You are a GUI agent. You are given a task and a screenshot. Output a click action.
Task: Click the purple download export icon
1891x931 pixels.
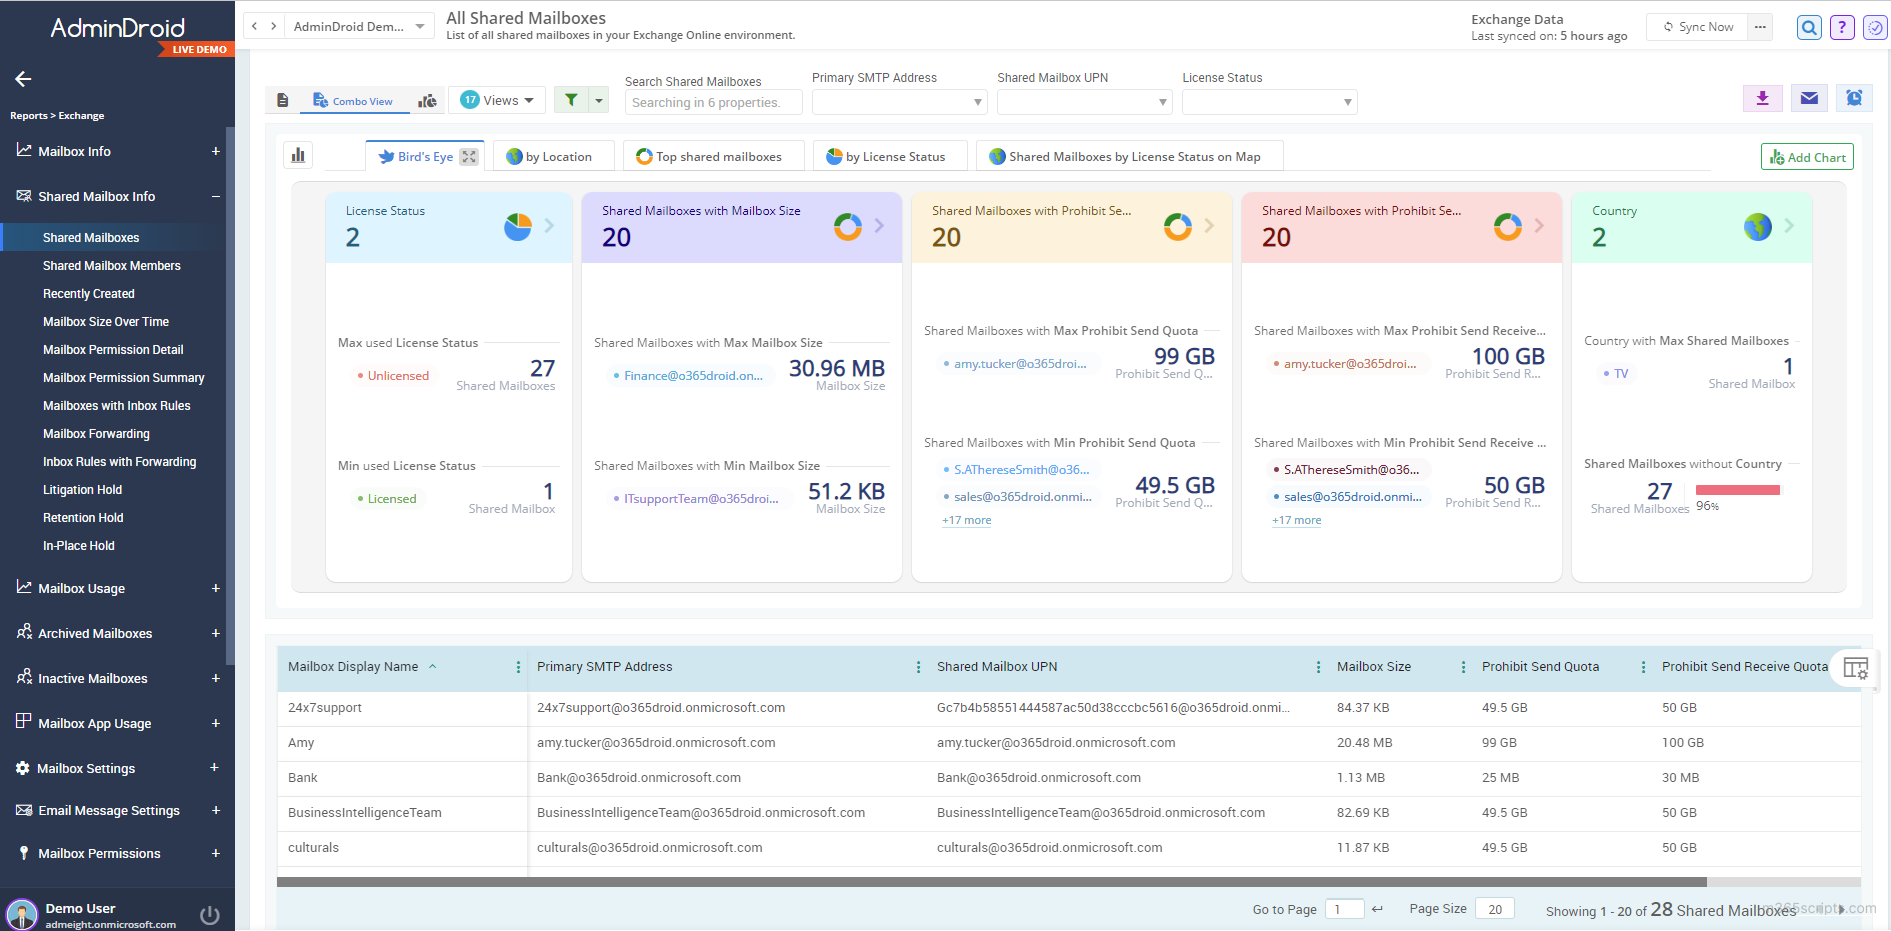click(x=1762, y=98)
